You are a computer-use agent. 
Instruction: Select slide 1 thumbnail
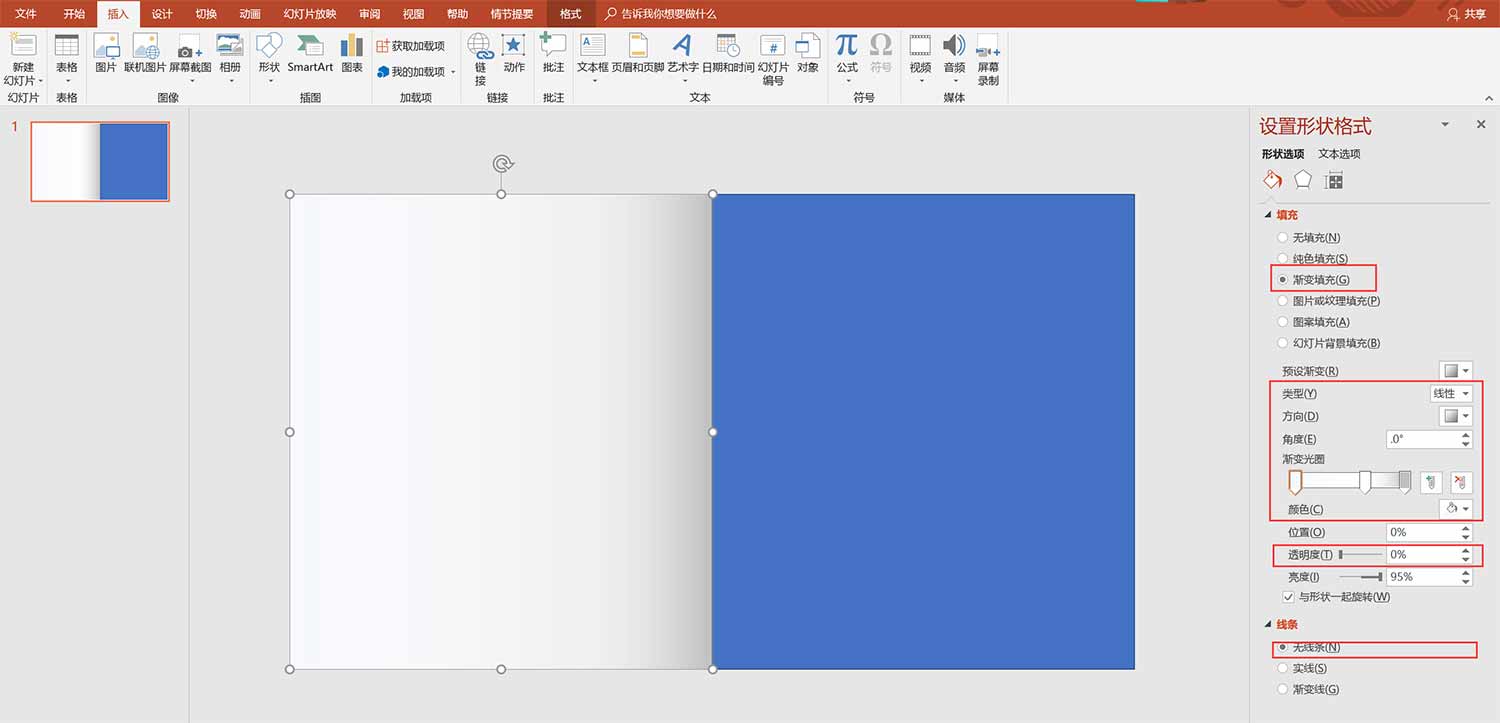(x=100, y=162)
